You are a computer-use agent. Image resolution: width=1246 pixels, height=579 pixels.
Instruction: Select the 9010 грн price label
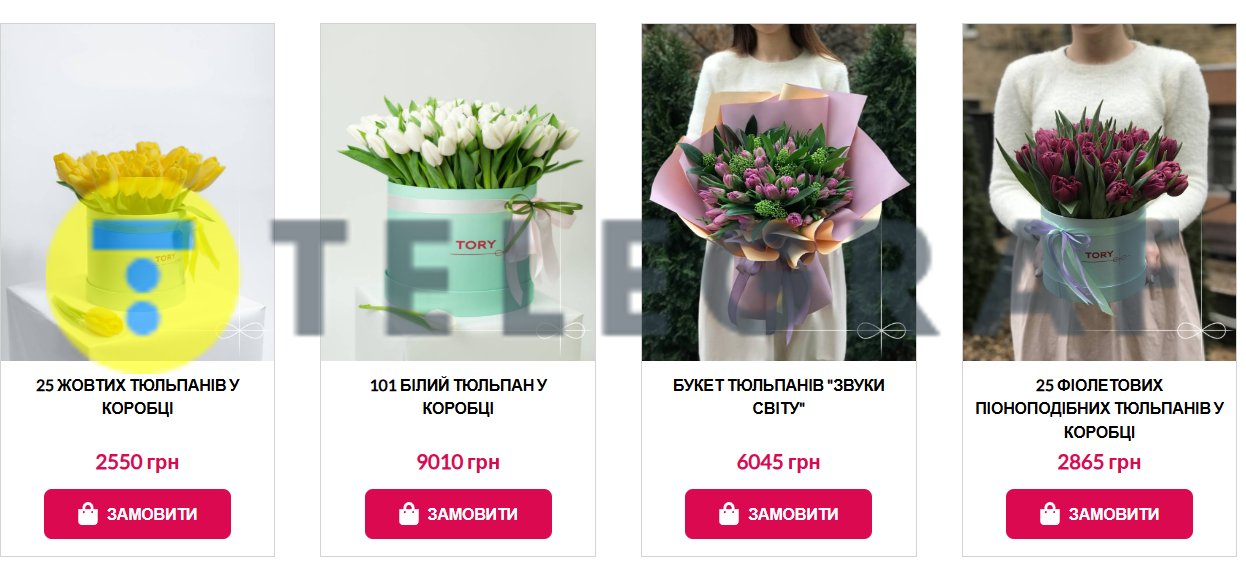pyautogui.click(x=458, y=462)
